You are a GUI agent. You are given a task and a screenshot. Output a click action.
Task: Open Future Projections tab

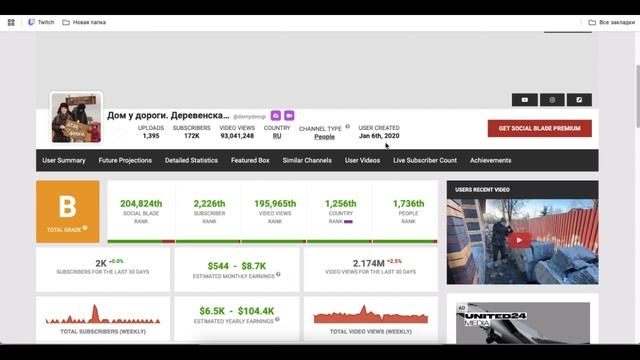[x=125, y=160]
